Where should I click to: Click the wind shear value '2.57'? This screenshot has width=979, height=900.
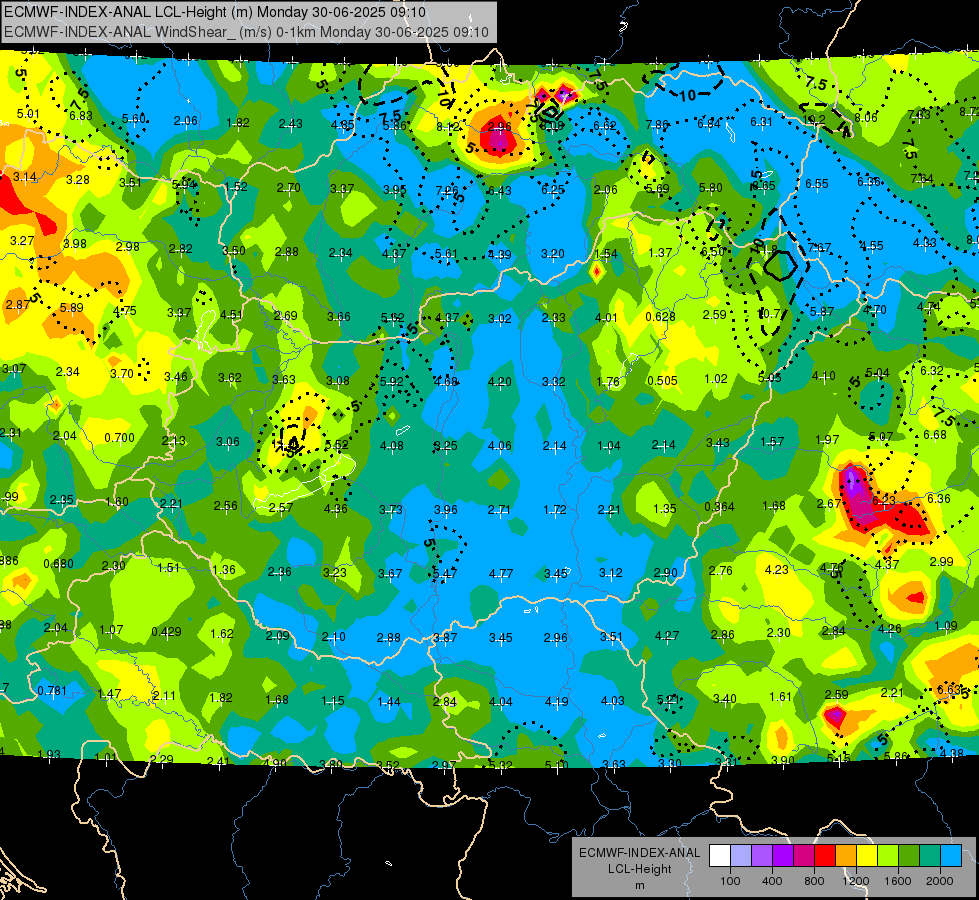click(x=280, y=508)
